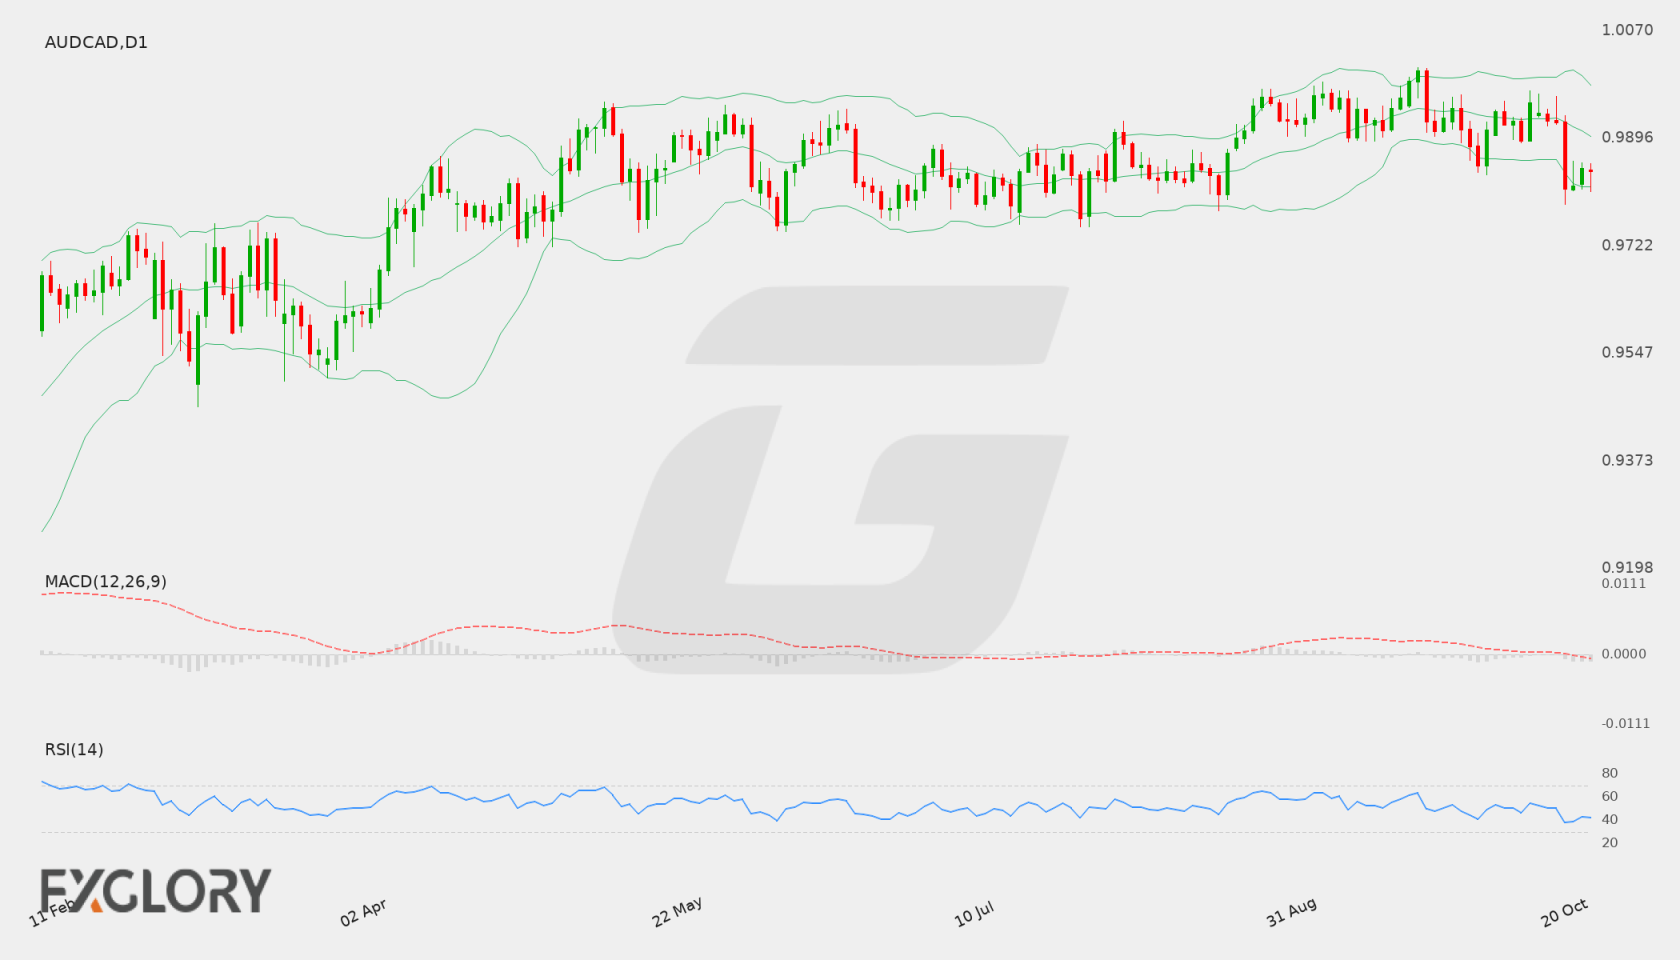Click the FXGLORY logo
1680x960 pixels.
click(x=155, y=890)
